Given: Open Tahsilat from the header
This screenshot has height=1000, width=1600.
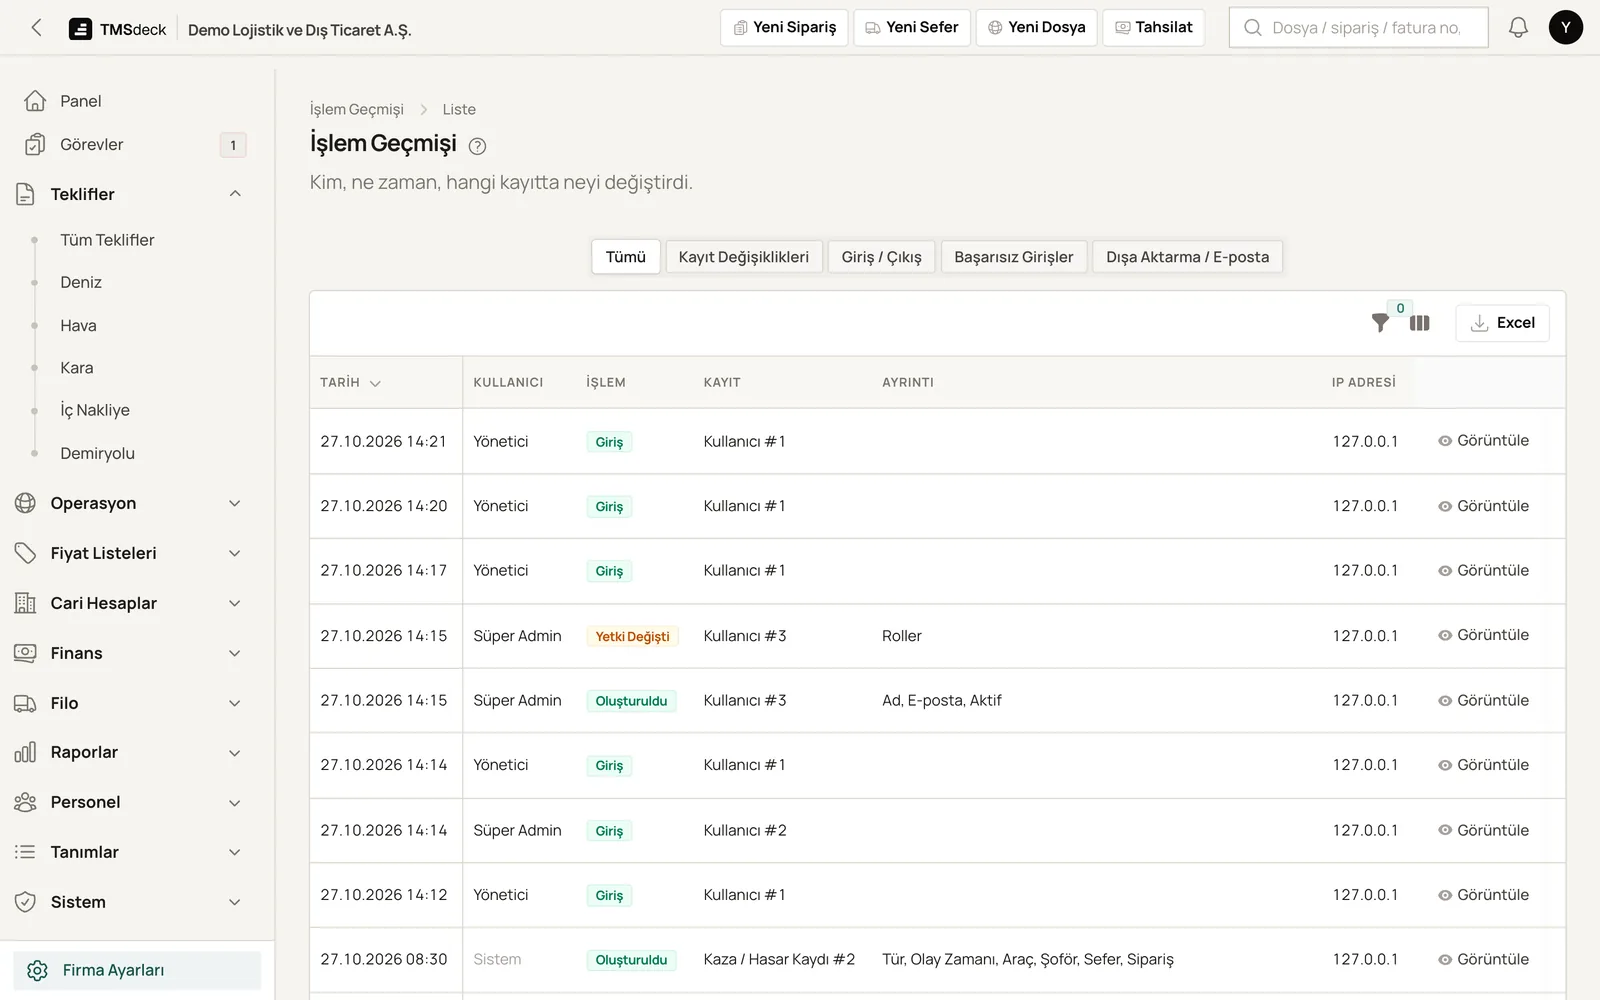Looking at the screenshot, I should [x=1154, y=28].
